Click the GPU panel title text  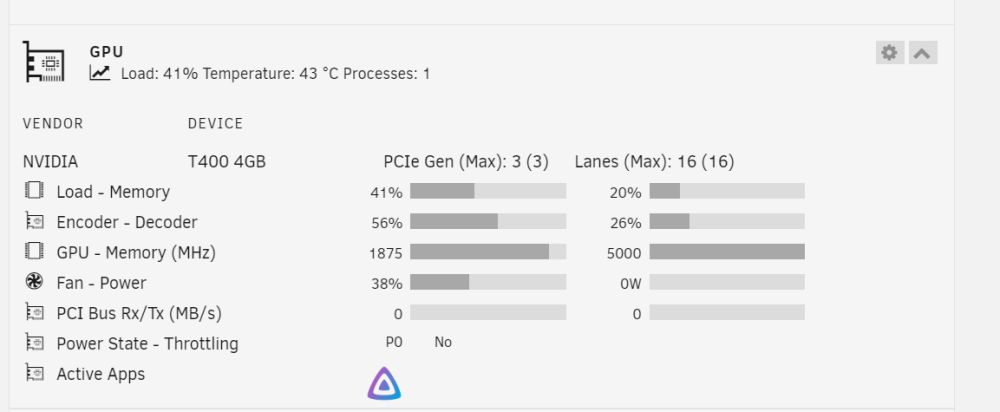pos(107,52)
